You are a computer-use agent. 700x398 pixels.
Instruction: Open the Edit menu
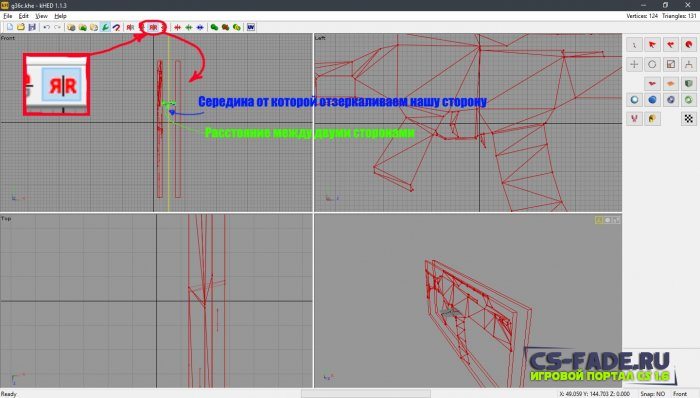pos(24,16)
